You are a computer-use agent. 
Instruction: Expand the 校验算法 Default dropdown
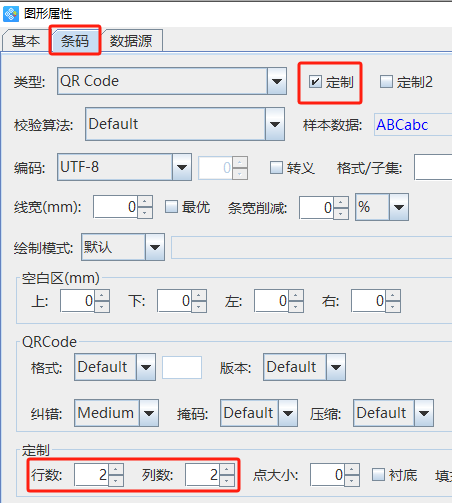275,124
